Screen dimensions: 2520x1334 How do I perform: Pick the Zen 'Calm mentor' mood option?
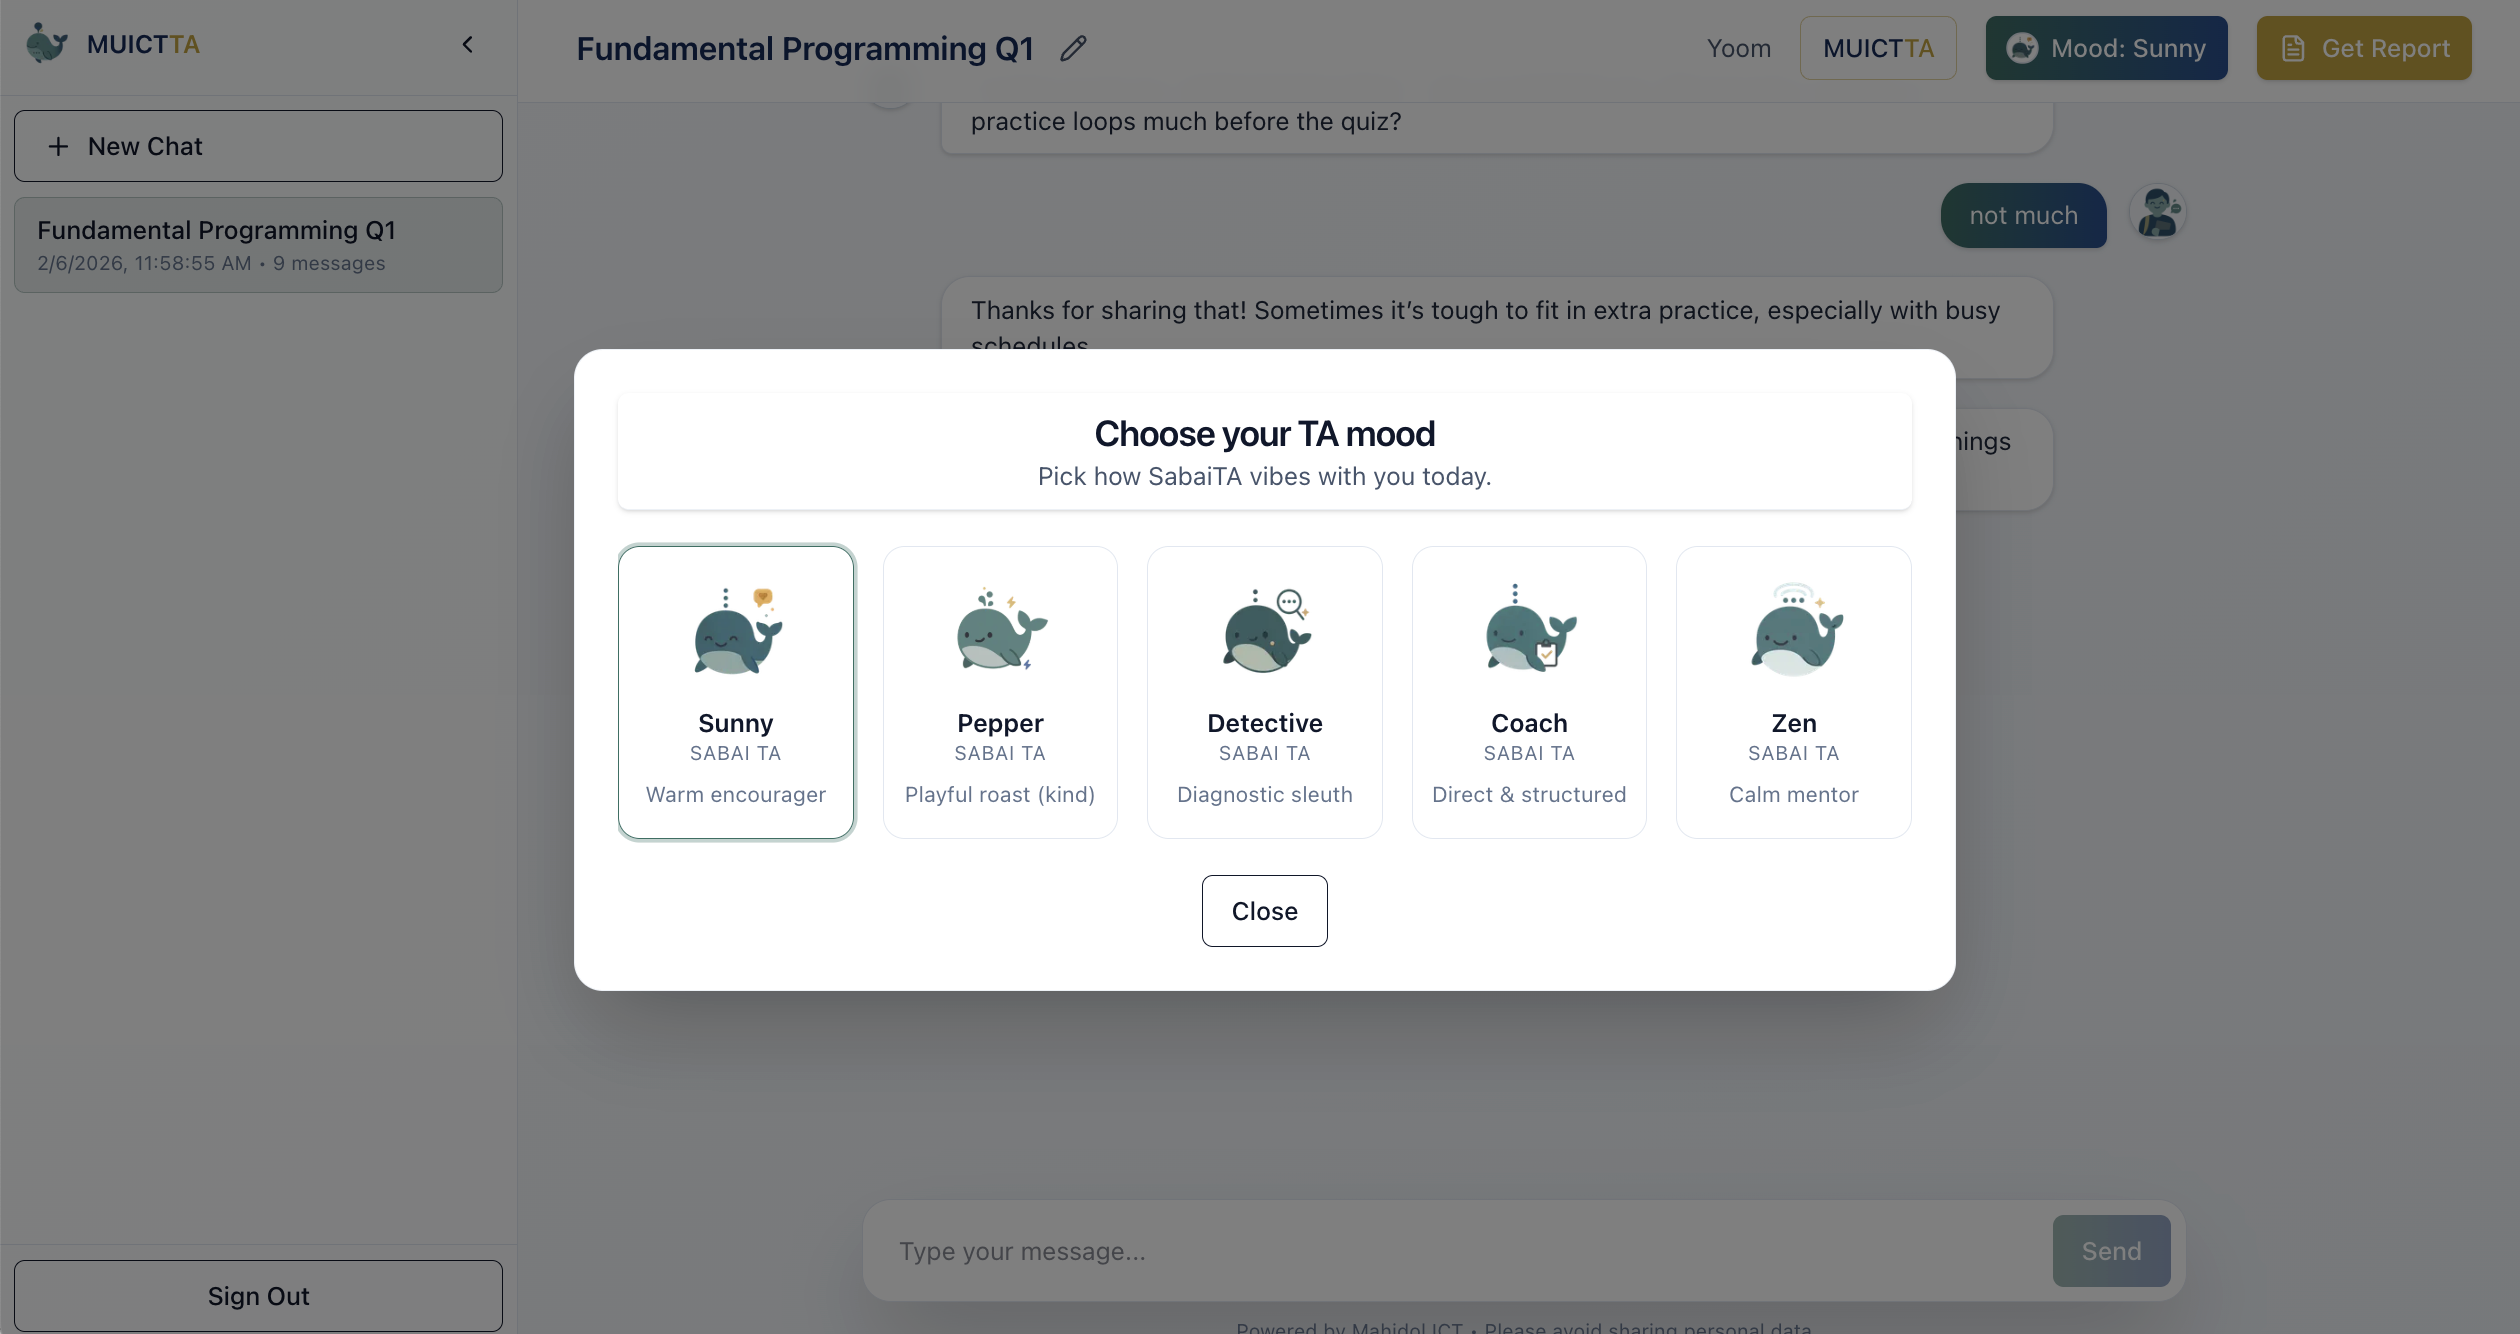click(x=1794, y=692)
